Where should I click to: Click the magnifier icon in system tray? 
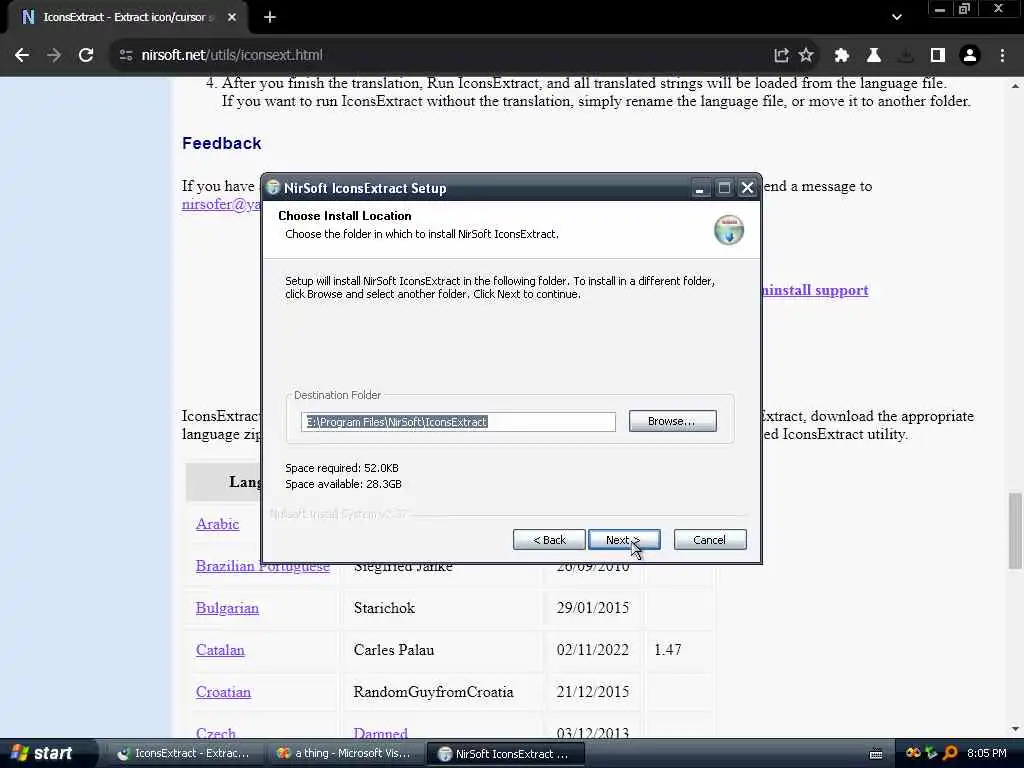coord(950,753)
